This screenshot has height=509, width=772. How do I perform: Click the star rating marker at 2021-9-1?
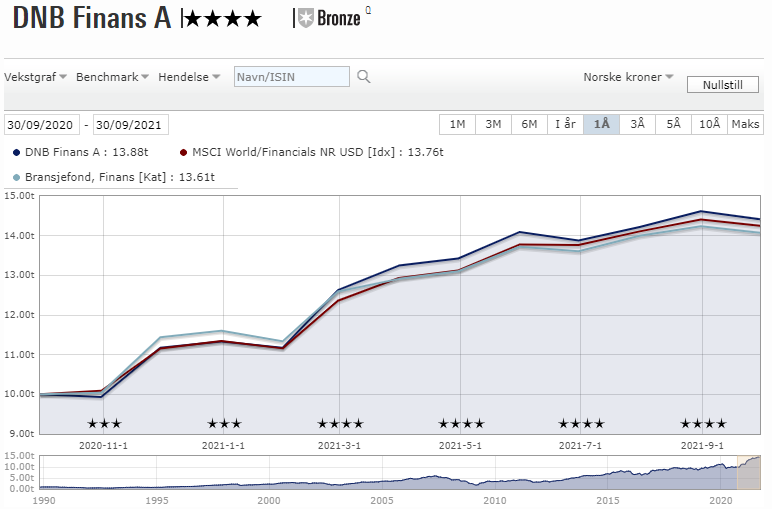[x=703, y=423]
